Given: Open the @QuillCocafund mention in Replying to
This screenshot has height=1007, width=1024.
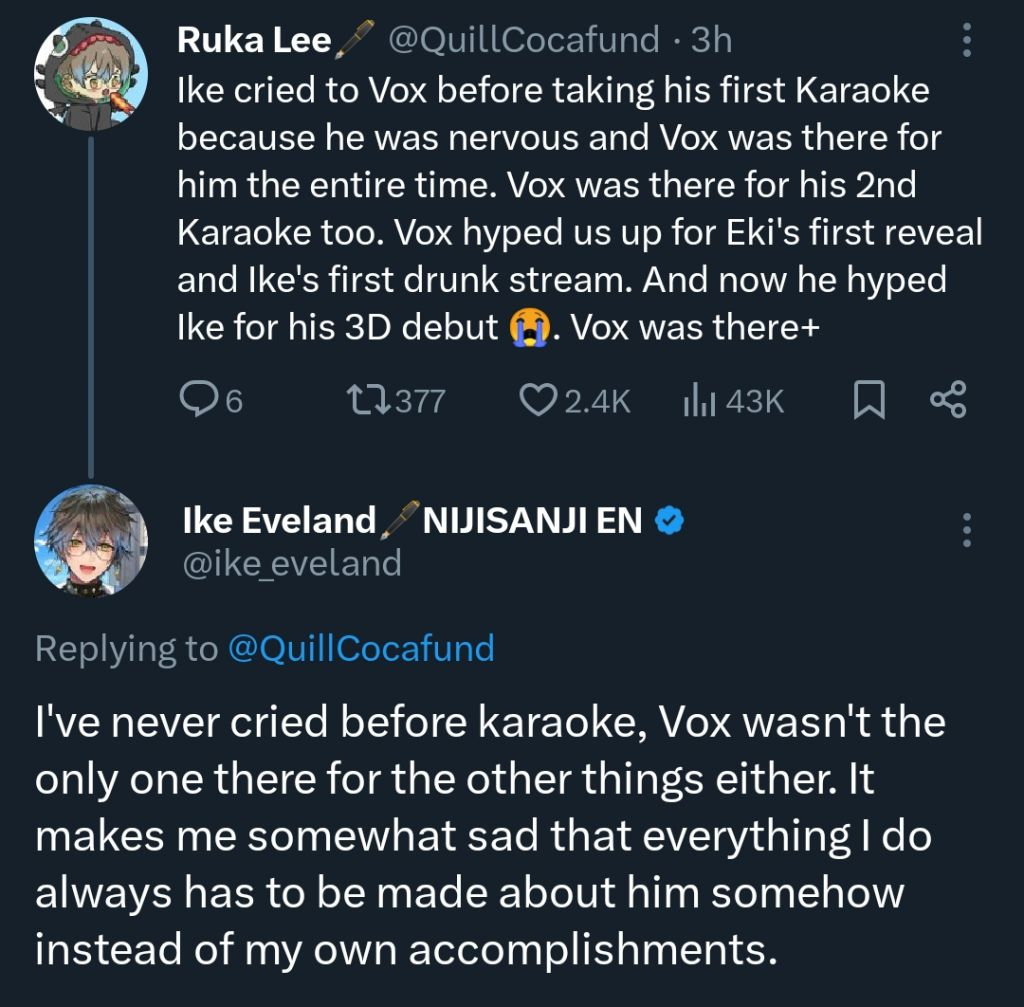Looking at the screenshot, I should [x=361, y=648].
